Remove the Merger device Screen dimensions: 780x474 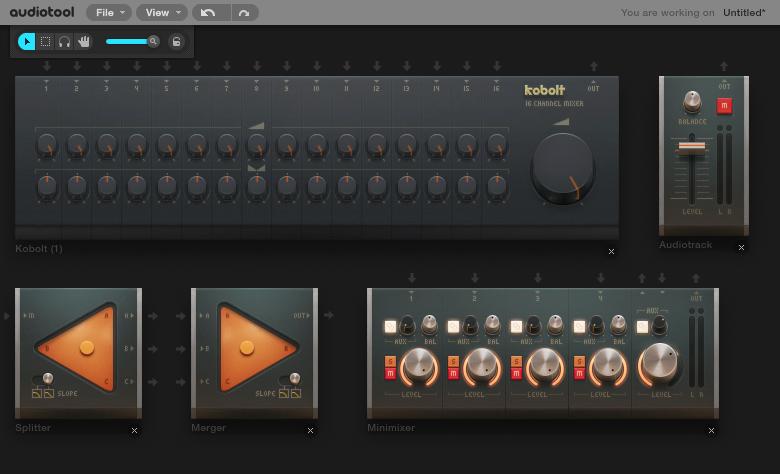(x=310, y=431)
